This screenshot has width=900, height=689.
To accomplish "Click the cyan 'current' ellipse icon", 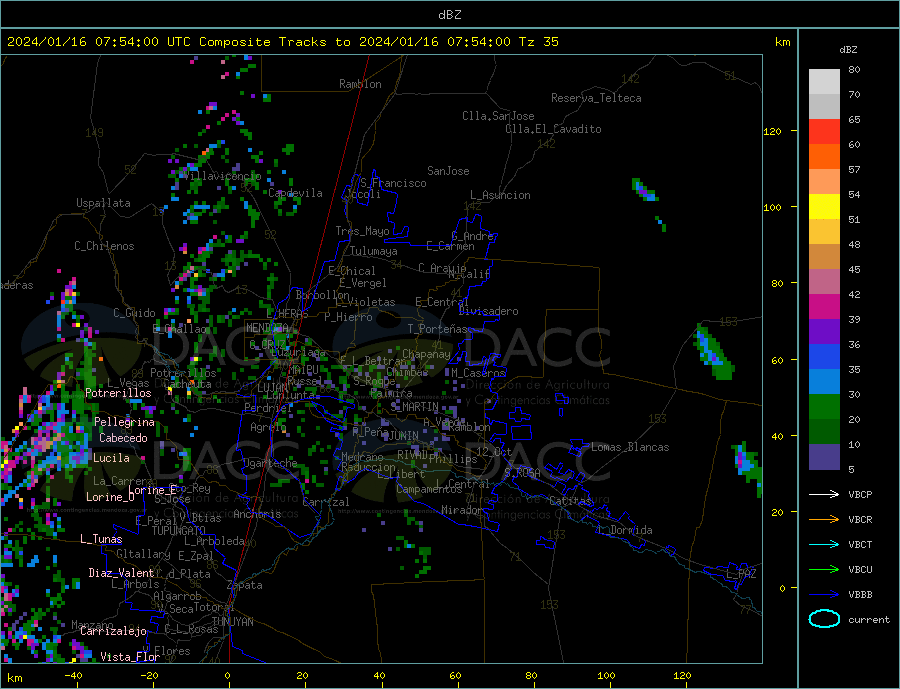I will pos(824,619).
